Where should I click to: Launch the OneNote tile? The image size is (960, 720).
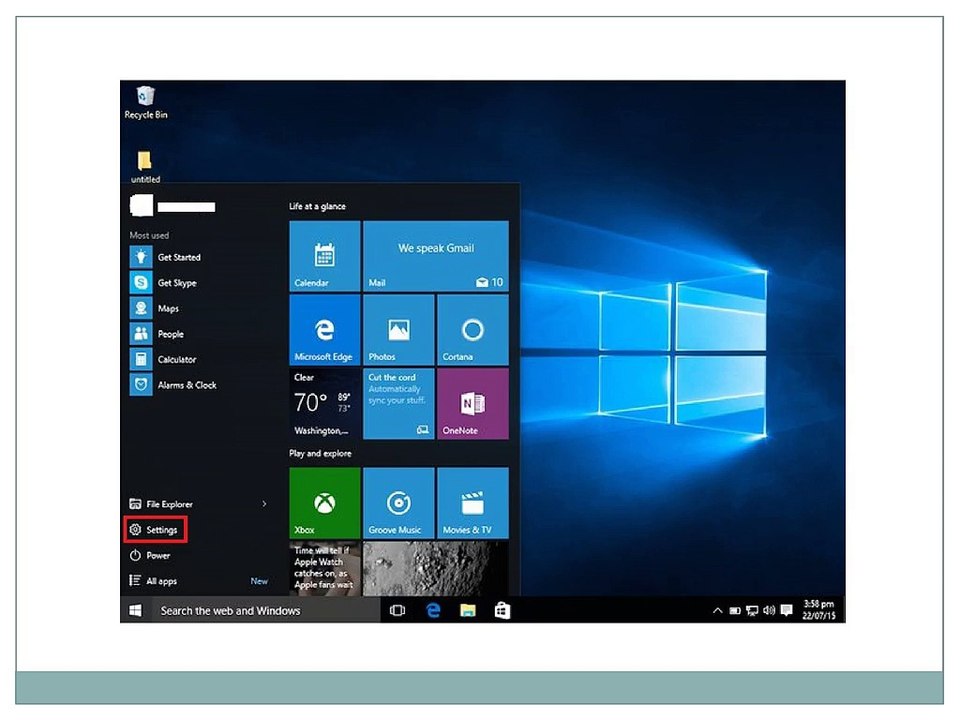pos(473,403)
